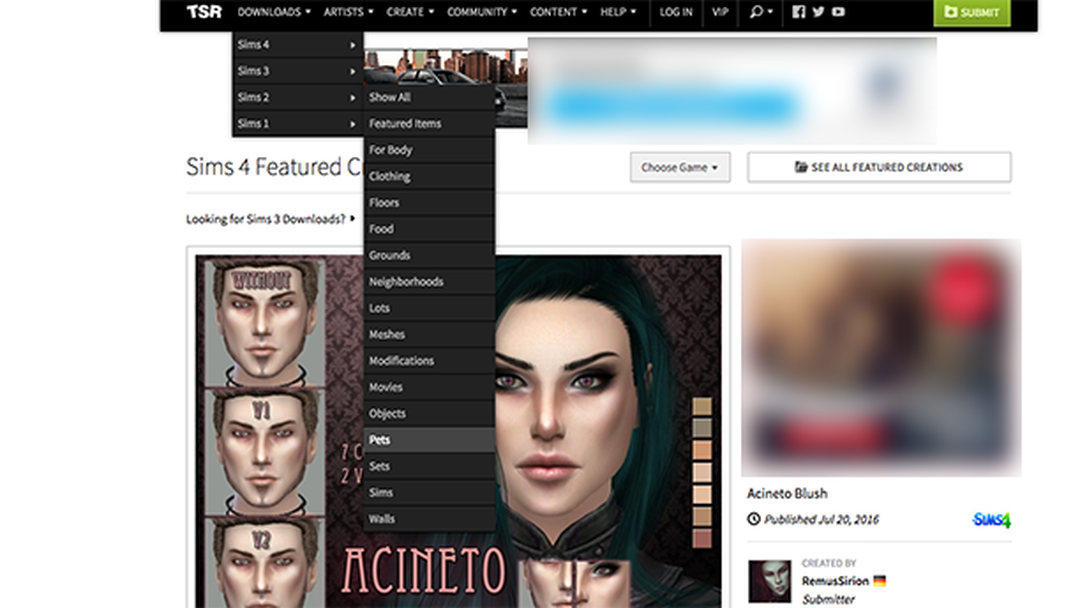Open the Artists dropdown menu

coord(348,12)
